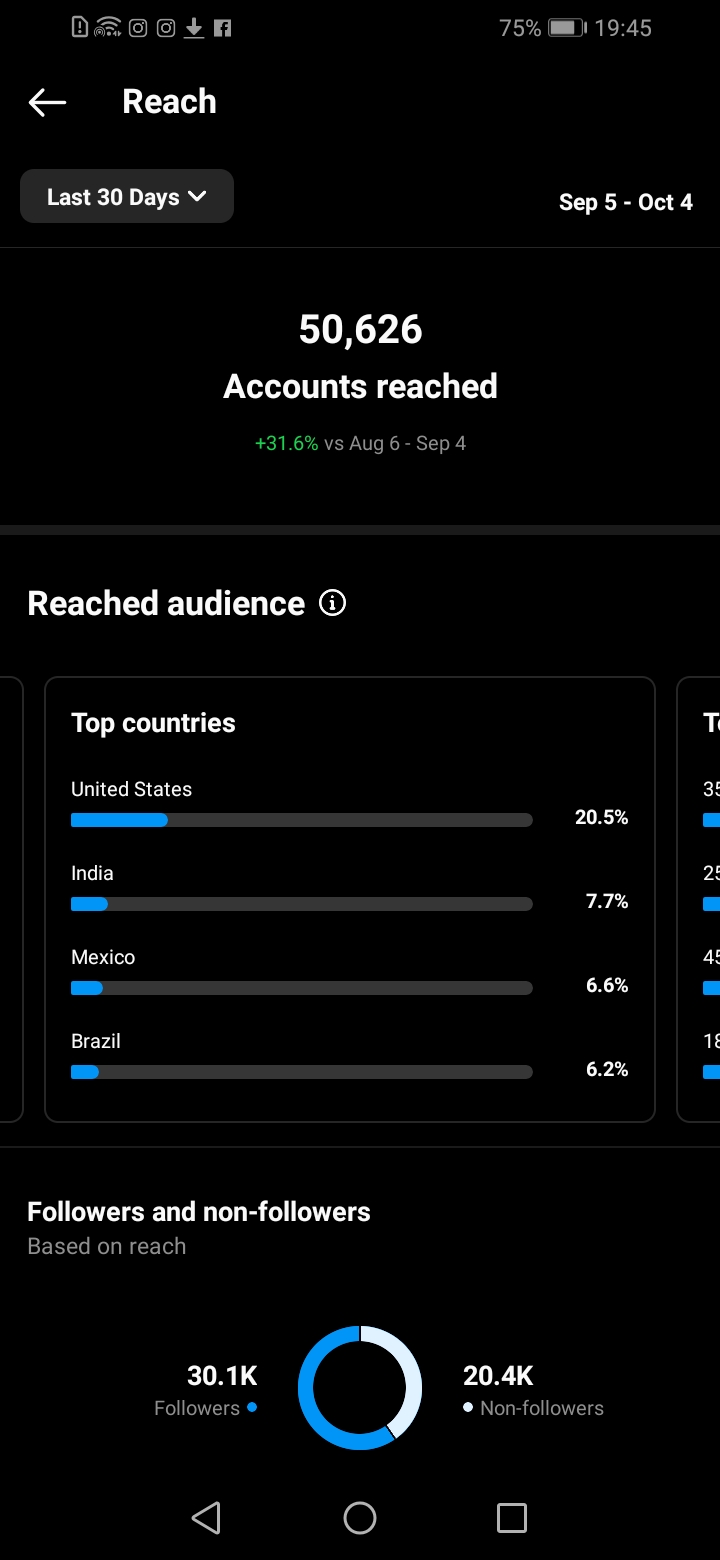Image resolution: width=720 pixels, height=1560 pixels.
Task: Tap the Facebook notification icon
Action: (222, 28)
